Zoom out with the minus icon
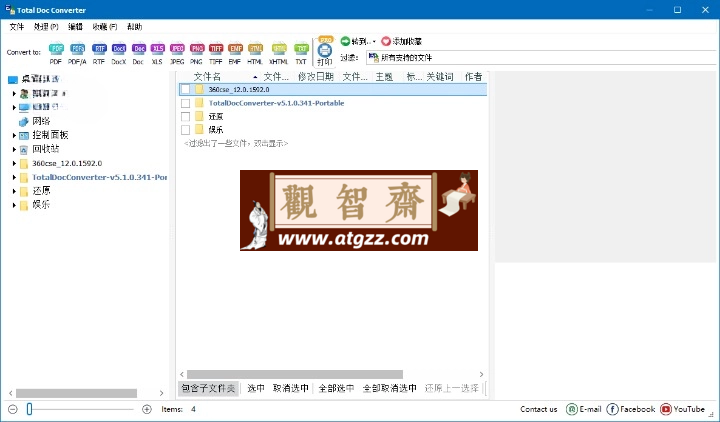This screenshot has width=720, height=422. click(x=13, y=409)
